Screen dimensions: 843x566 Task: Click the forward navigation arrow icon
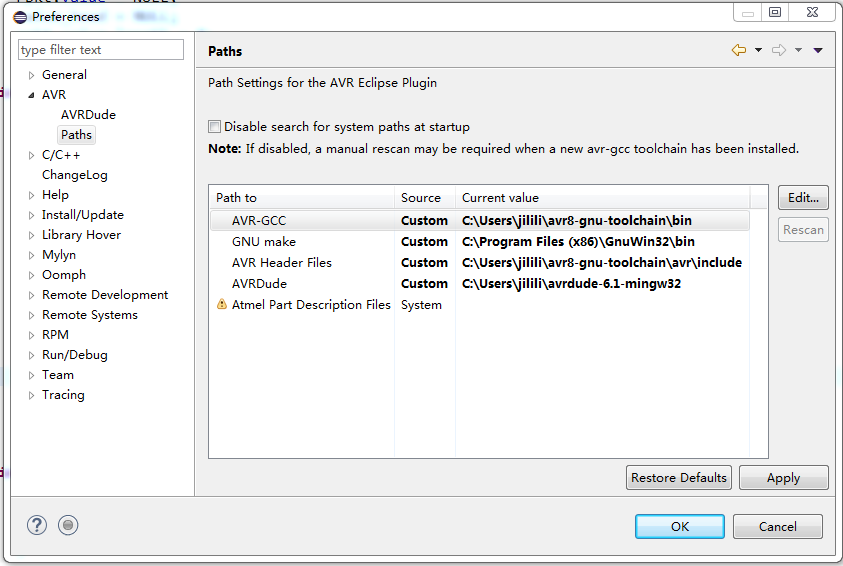coord(779,50)
